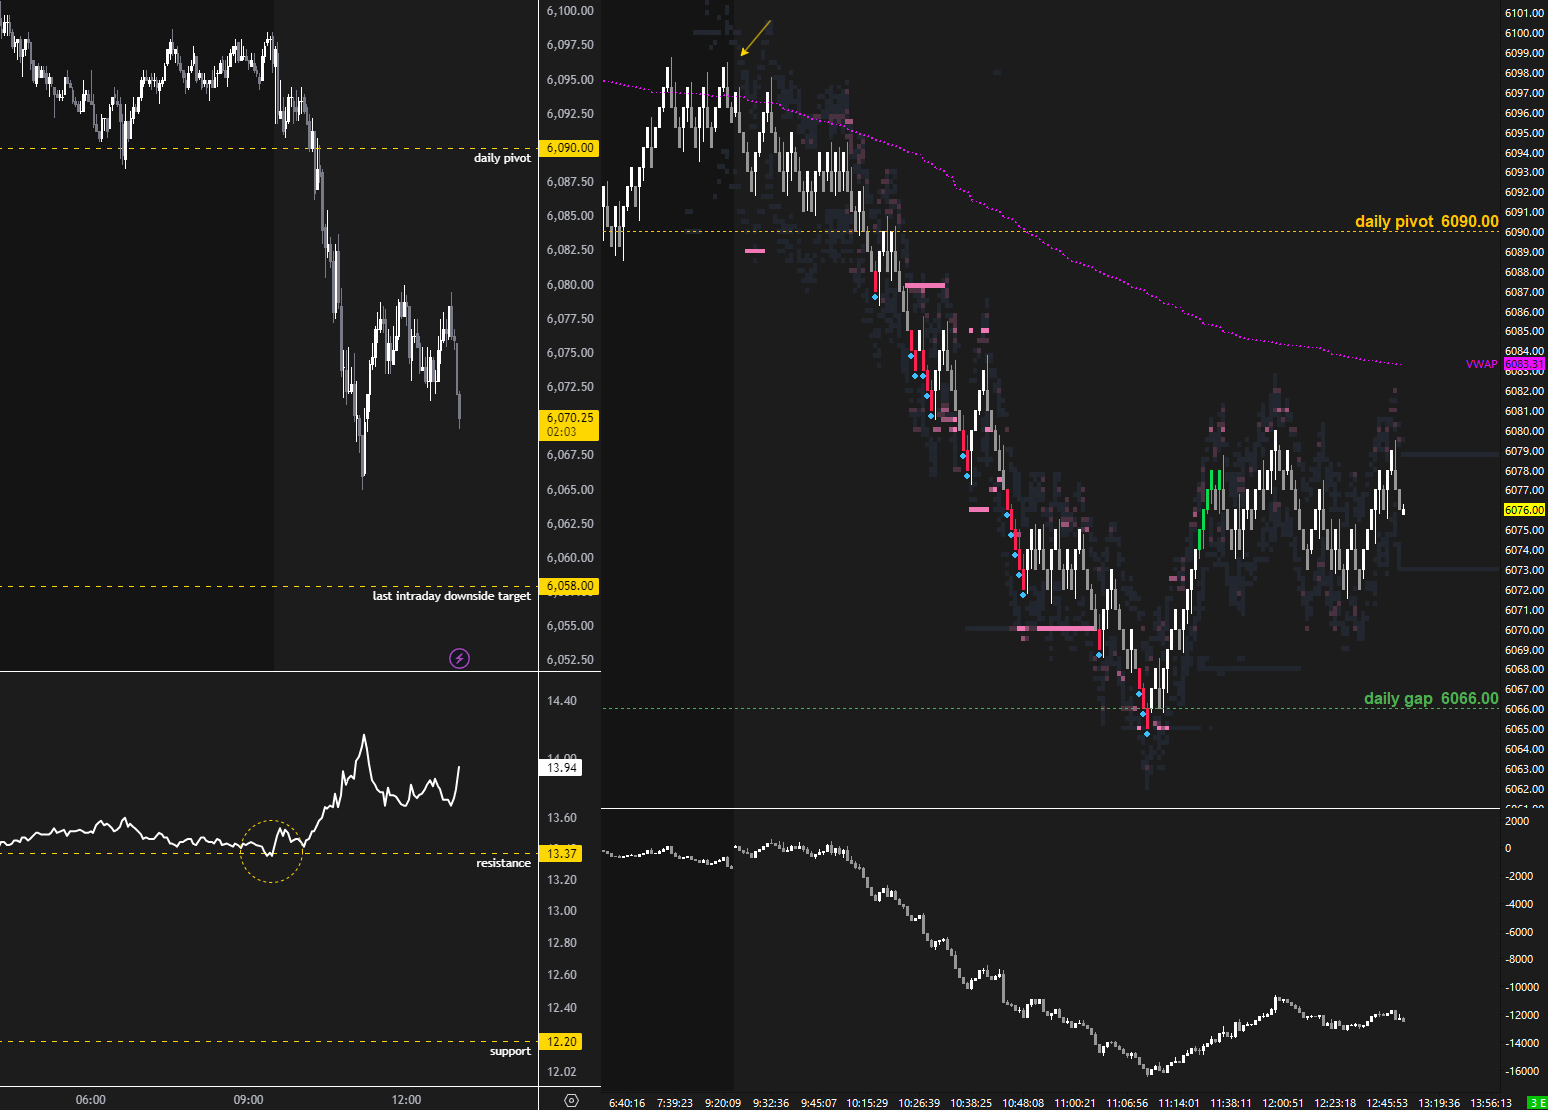Click the green '3 E' badge
Screen dimensions: 1548x1110
click(1538, 1103)
